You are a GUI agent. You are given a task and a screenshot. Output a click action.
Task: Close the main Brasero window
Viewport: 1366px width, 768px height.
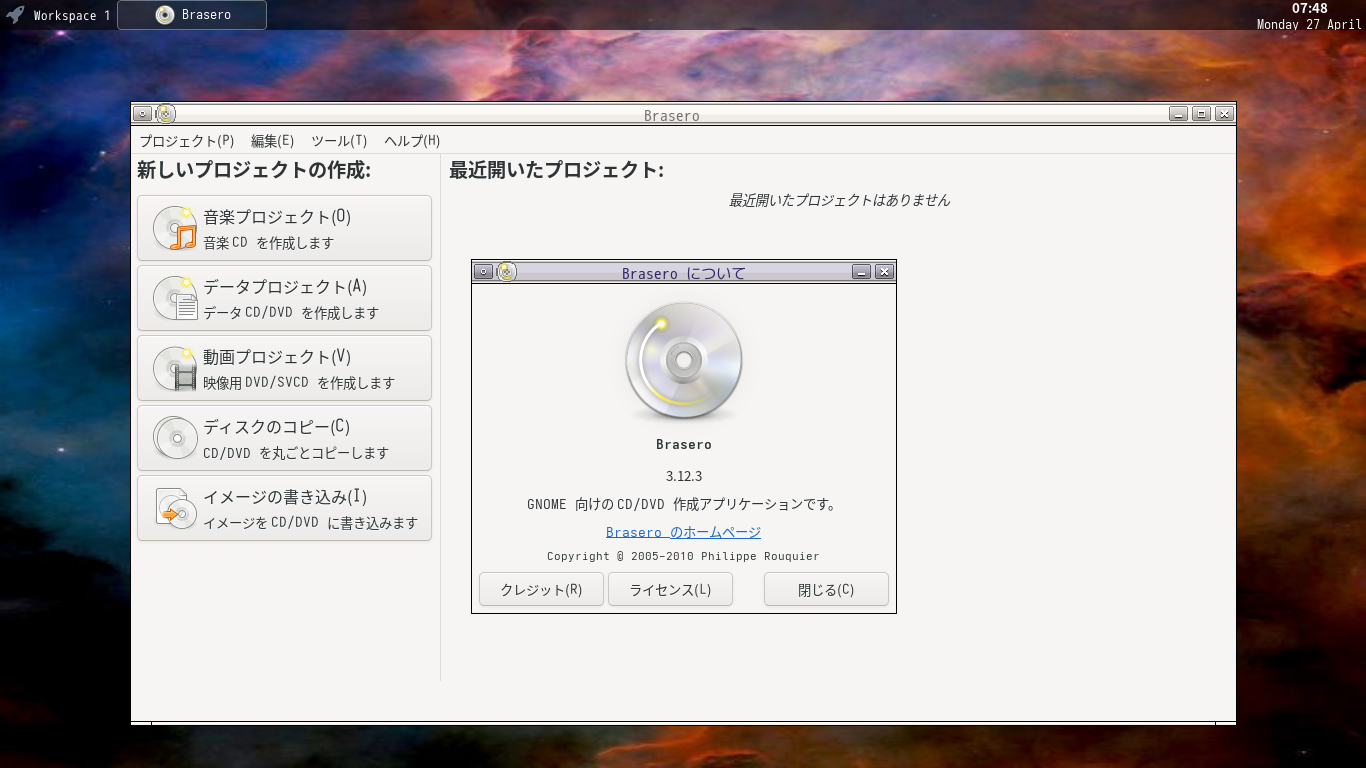click(x=1225, y=114)
